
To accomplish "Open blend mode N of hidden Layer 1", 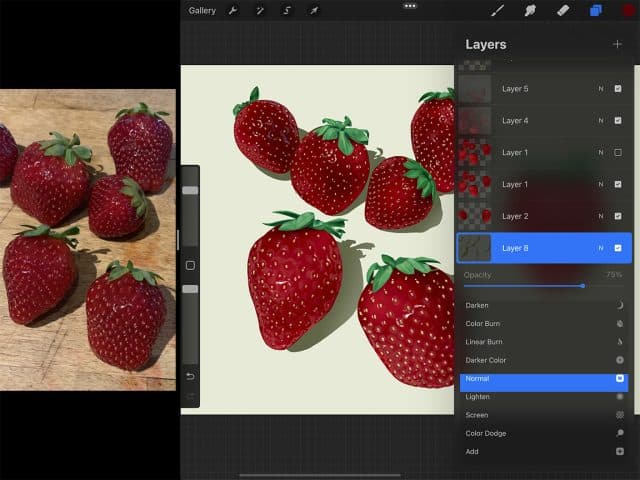I will [x=601, y=153].
